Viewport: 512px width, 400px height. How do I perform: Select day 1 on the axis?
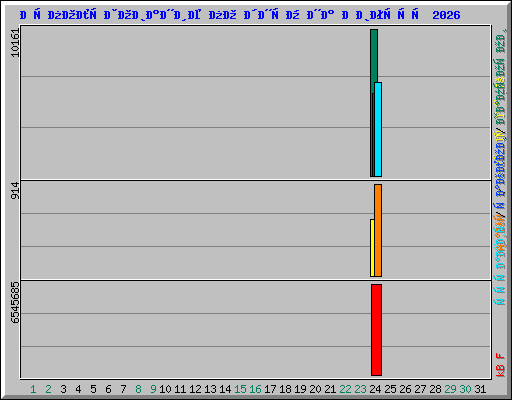[x=33, y=389]
